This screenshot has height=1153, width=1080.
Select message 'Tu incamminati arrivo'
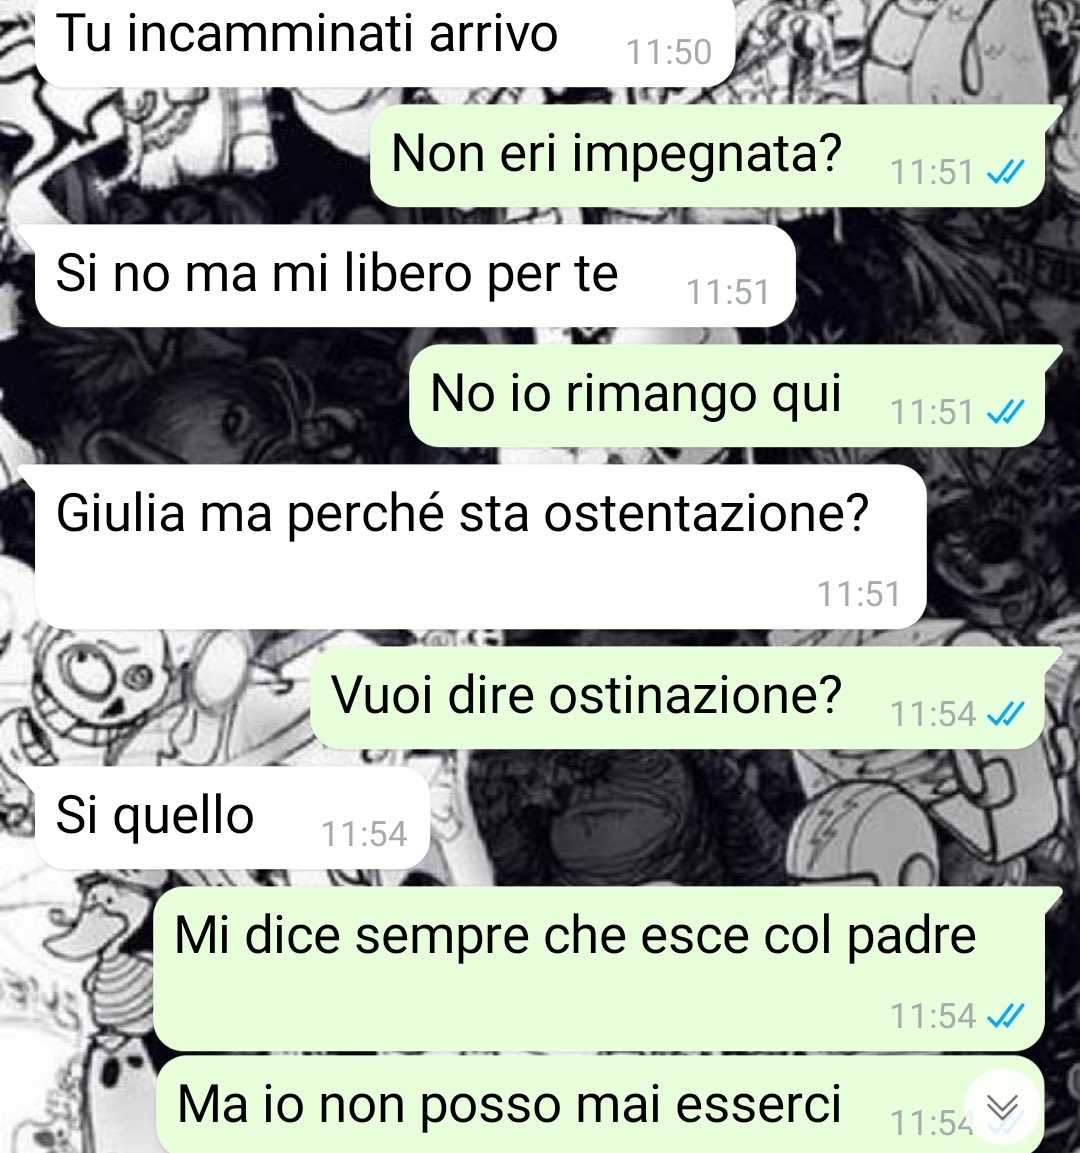pos(385,40)
